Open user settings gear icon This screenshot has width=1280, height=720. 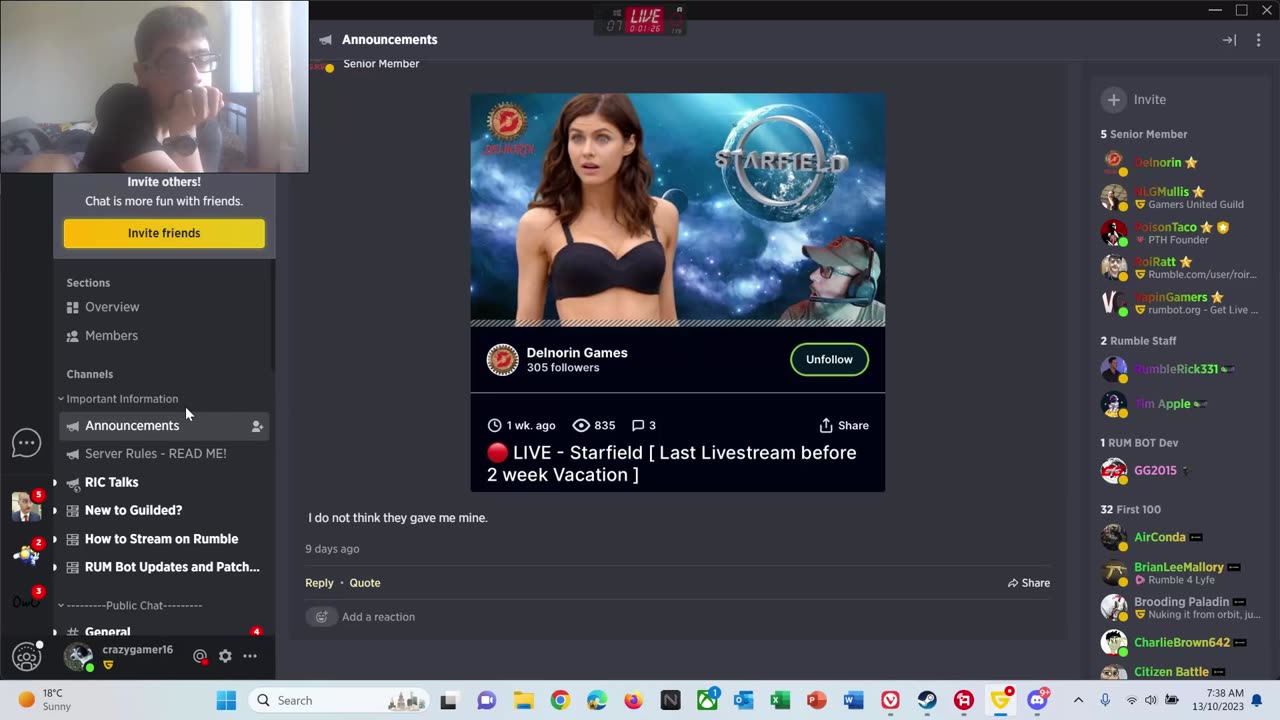click(225, 656)
